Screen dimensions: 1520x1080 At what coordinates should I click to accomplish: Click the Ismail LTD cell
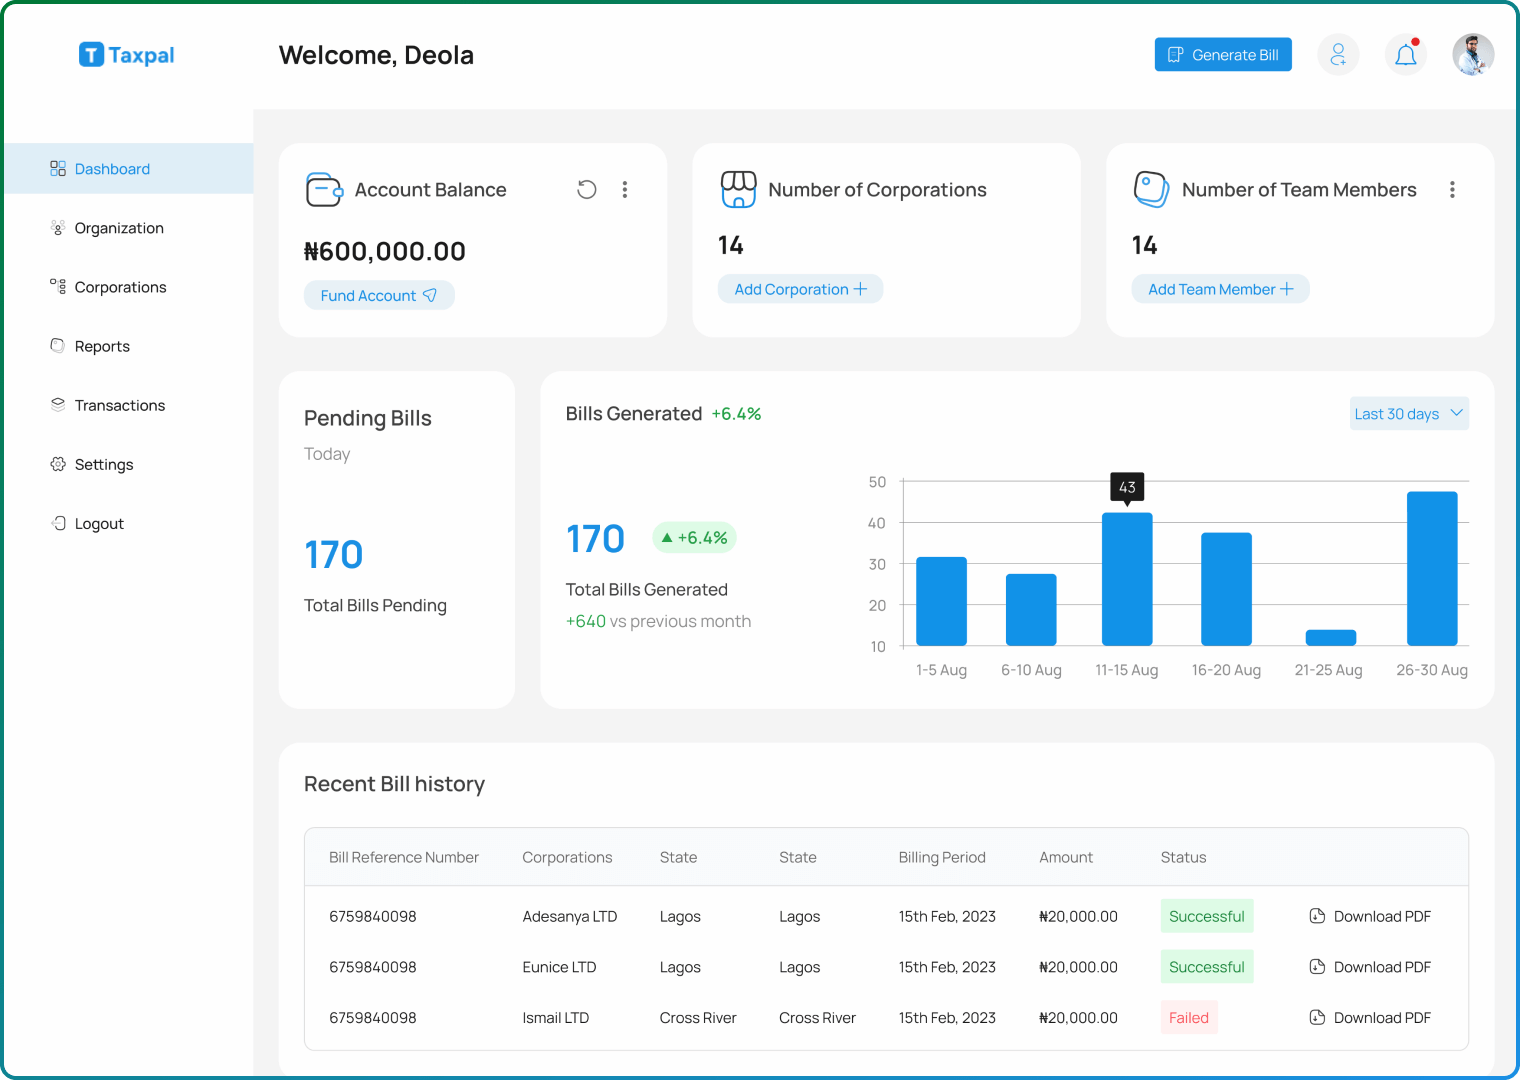pyautogui.click(x=556, y=1018)
